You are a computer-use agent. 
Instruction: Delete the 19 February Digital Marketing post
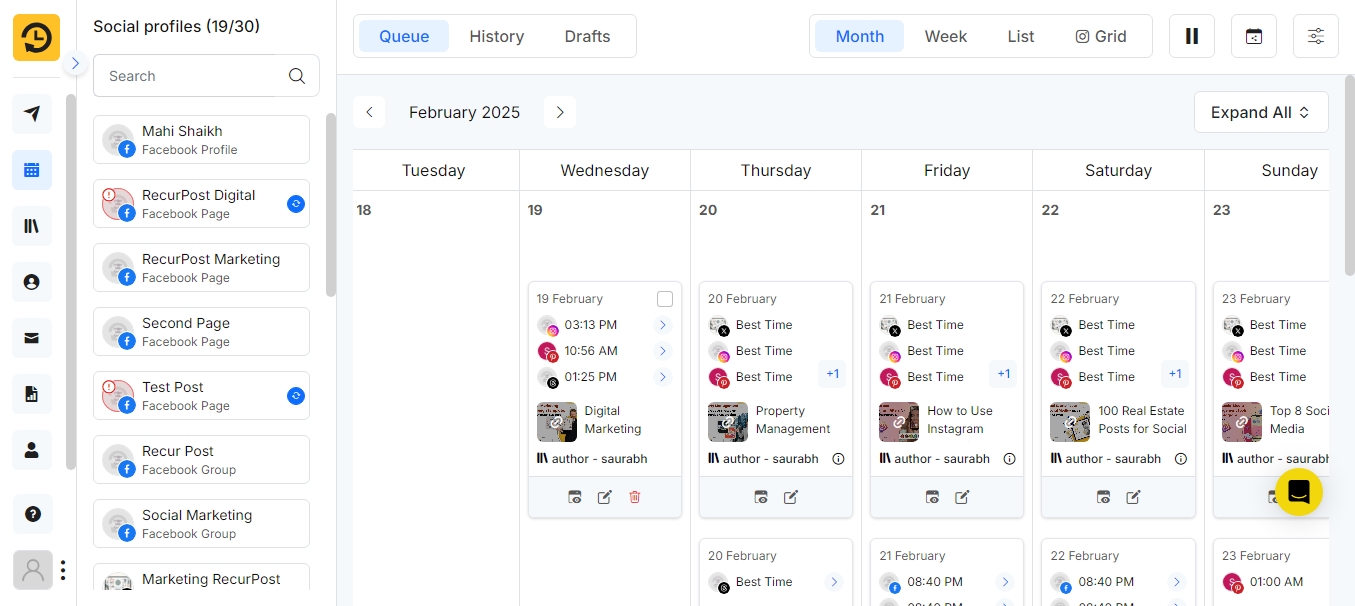tap(634, 497)
